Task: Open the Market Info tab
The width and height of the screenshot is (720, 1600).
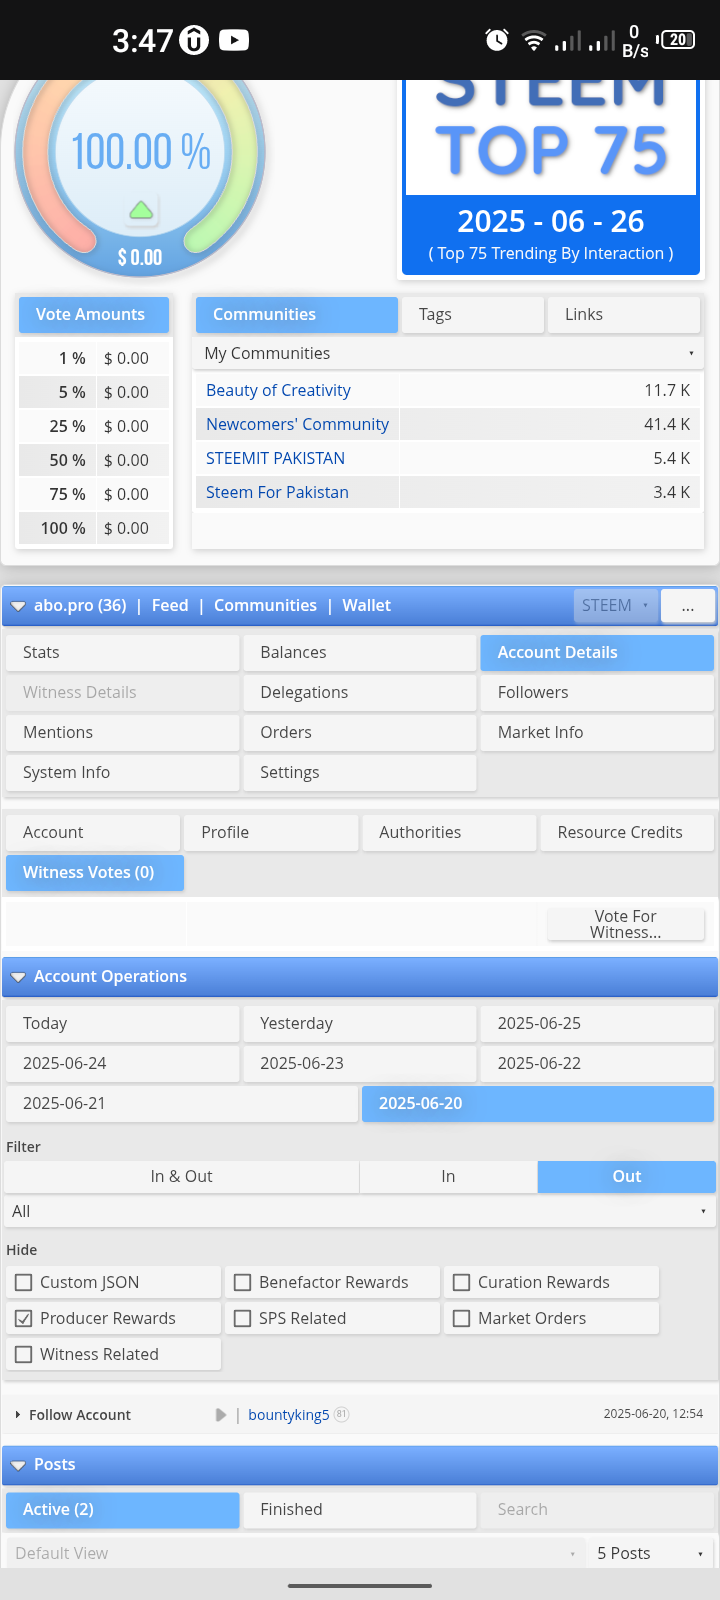Action: point(597,732)
